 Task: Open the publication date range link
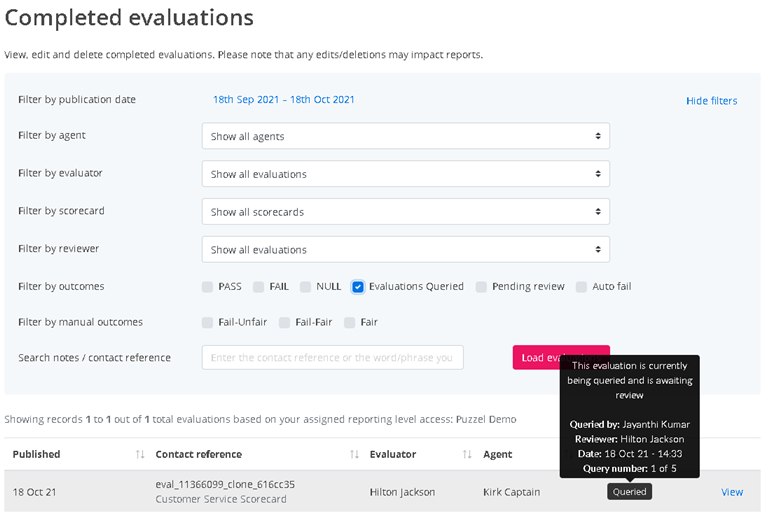(283, 99)
